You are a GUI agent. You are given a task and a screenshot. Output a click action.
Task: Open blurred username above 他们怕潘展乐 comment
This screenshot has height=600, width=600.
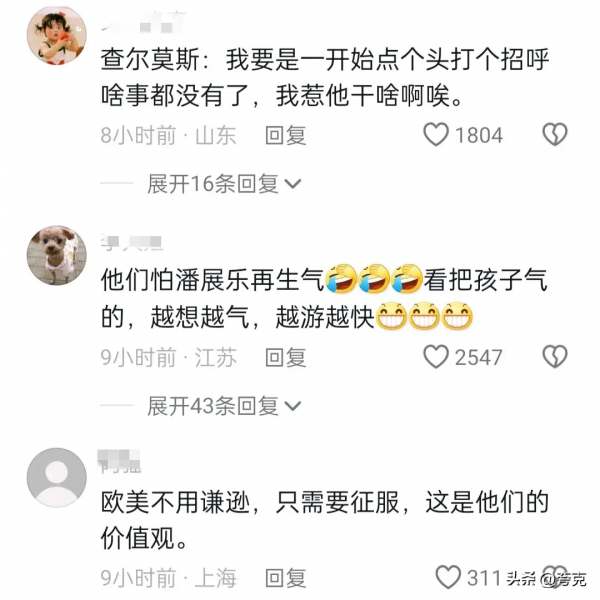pyautogui.click(x=132, y=243)
